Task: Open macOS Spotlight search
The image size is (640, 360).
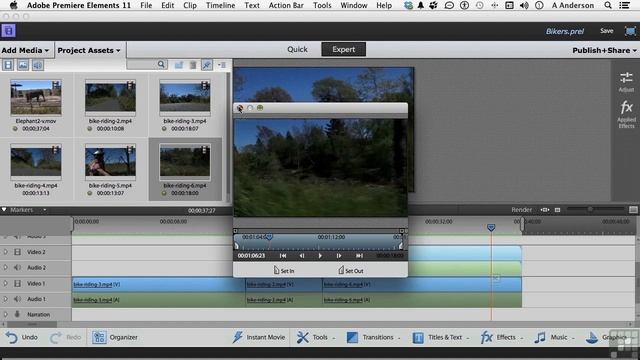Action: (608, 5)
